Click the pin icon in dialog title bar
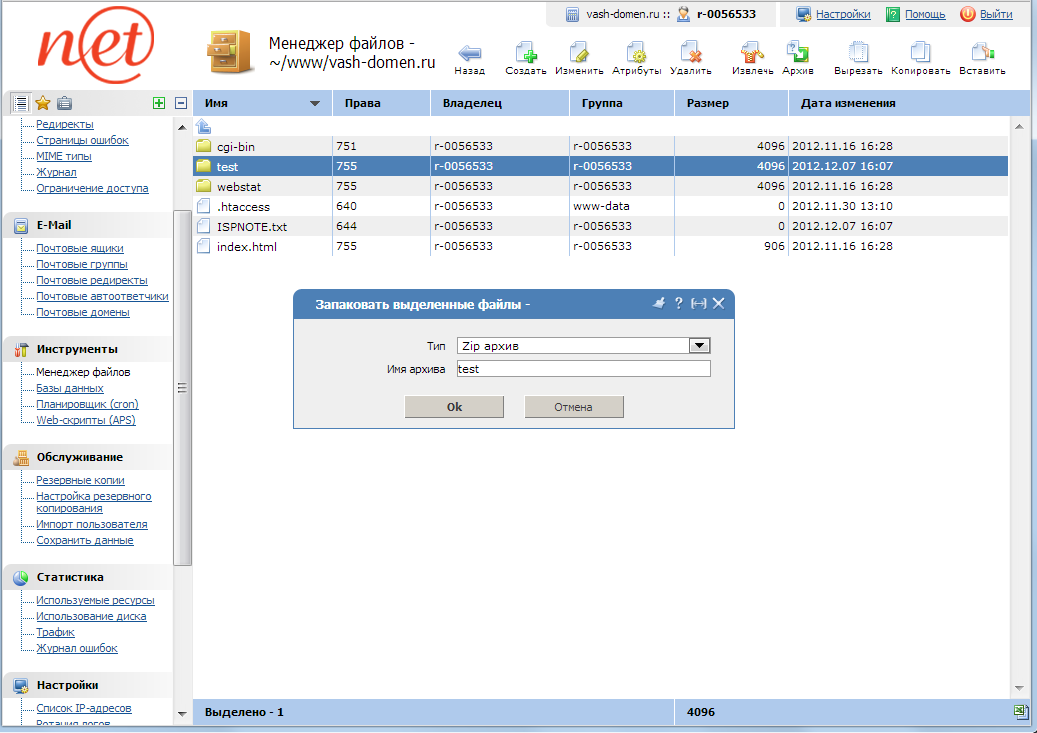The width and height of the screenshot is (1037, 733). click(658, 304)
